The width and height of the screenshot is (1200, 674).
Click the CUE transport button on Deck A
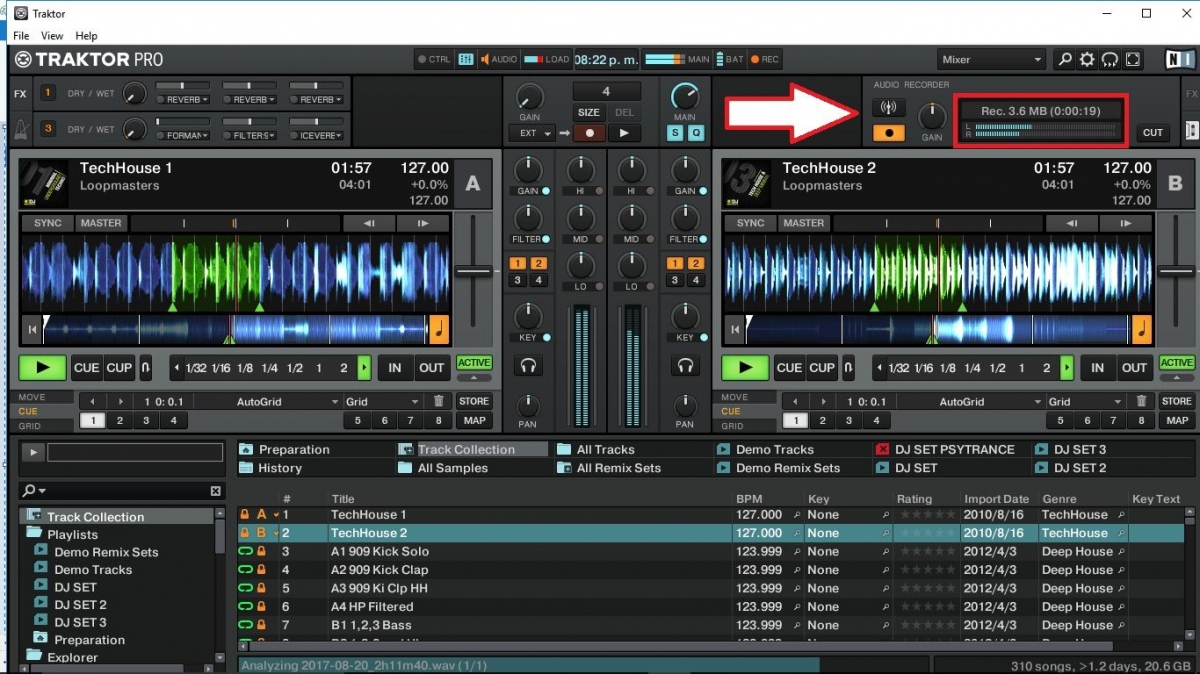tap(87, 368)
